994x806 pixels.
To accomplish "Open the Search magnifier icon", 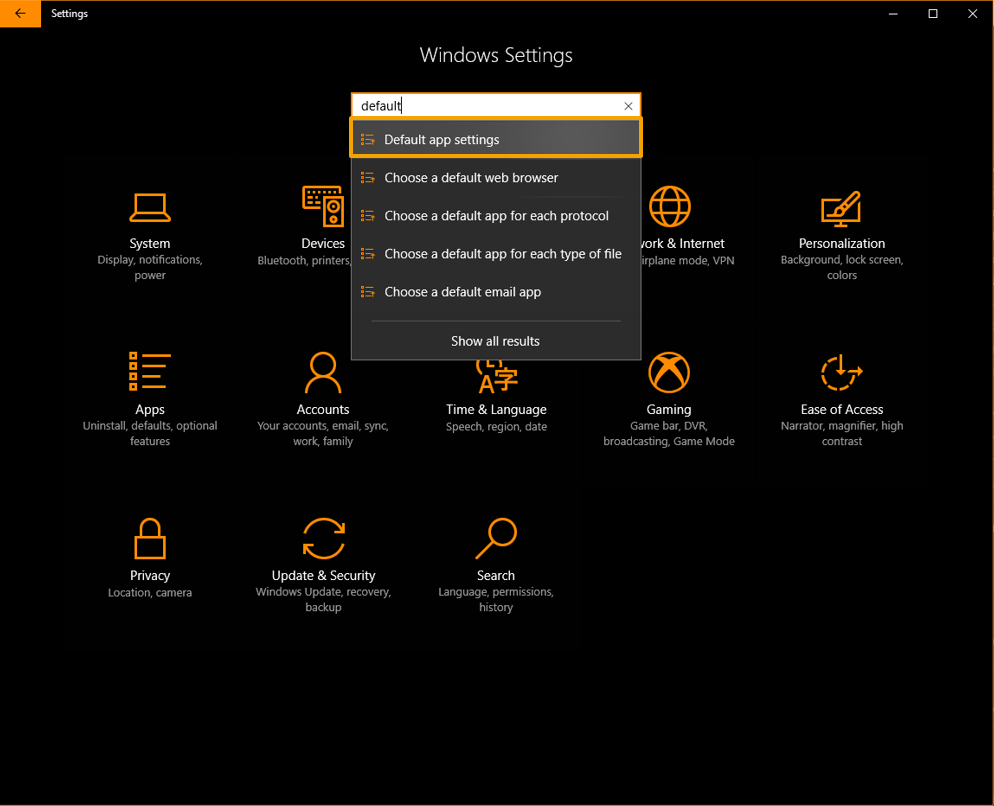I will (x=496, y=538).
